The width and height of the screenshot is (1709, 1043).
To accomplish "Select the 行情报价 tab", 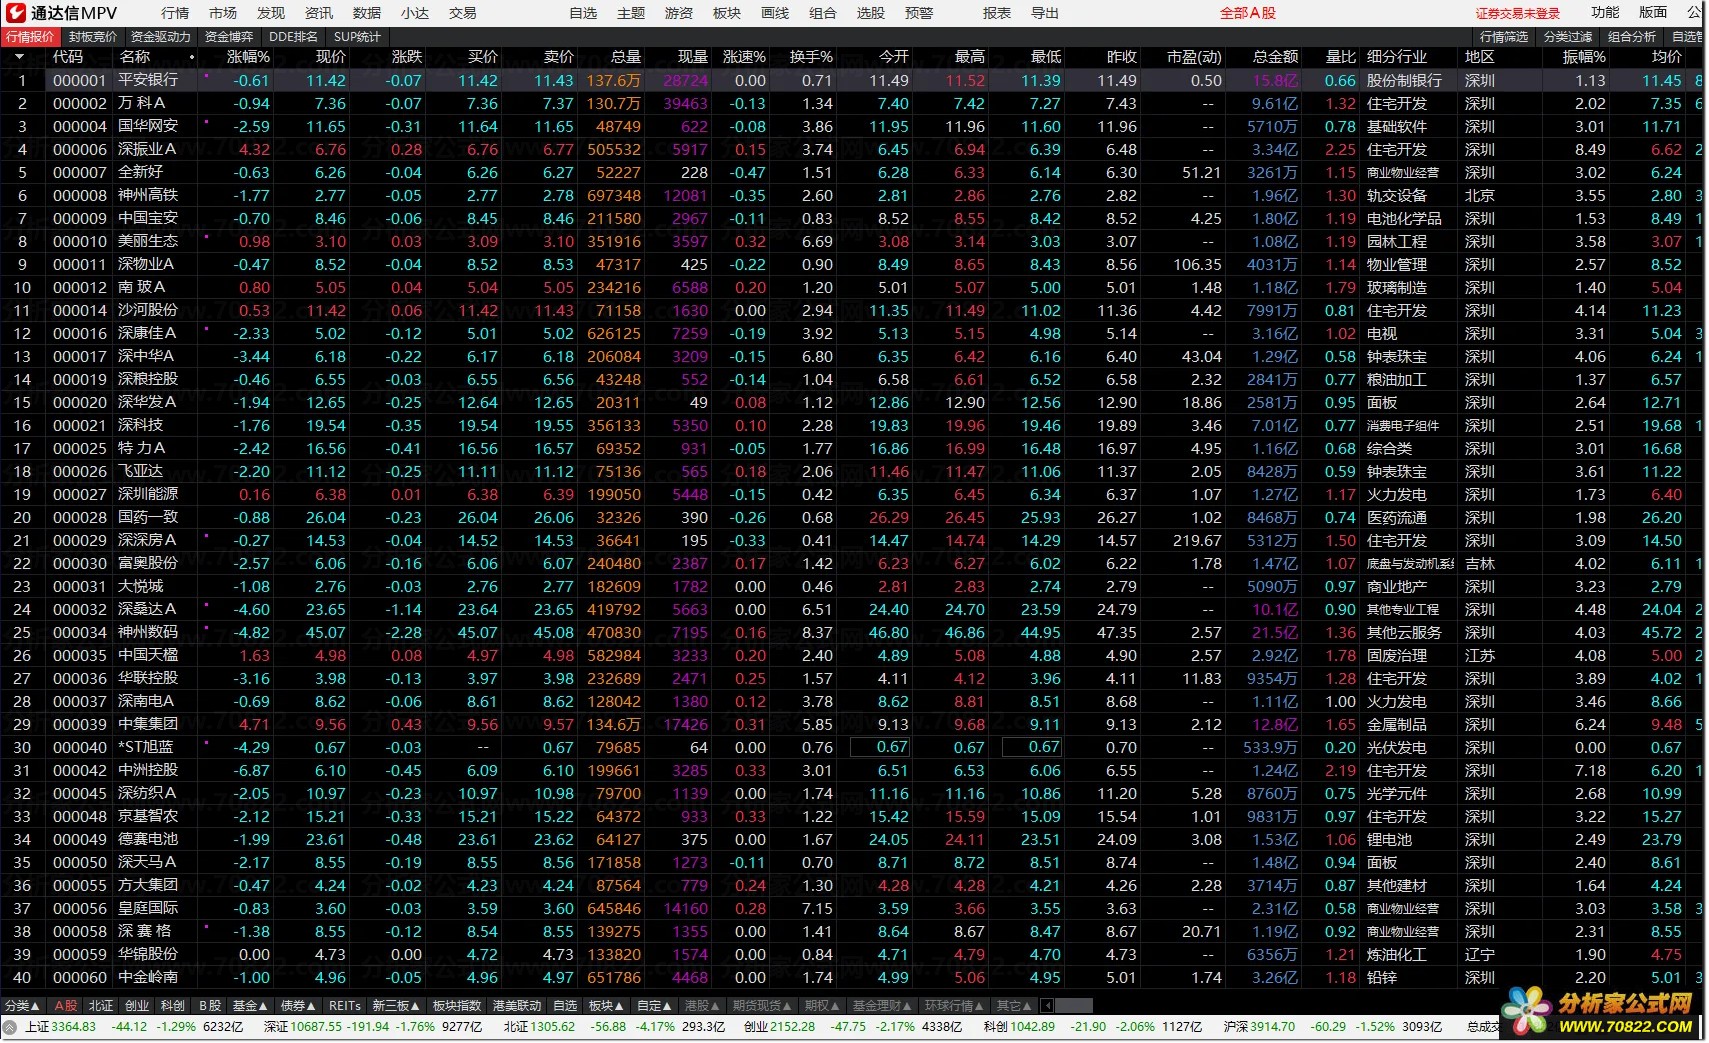I will 31,36.
